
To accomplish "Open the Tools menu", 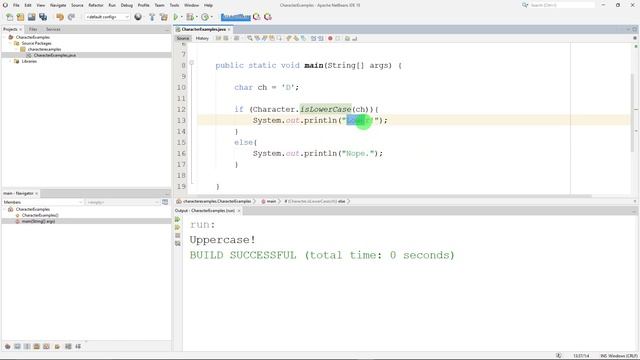I will pos(174,5).
